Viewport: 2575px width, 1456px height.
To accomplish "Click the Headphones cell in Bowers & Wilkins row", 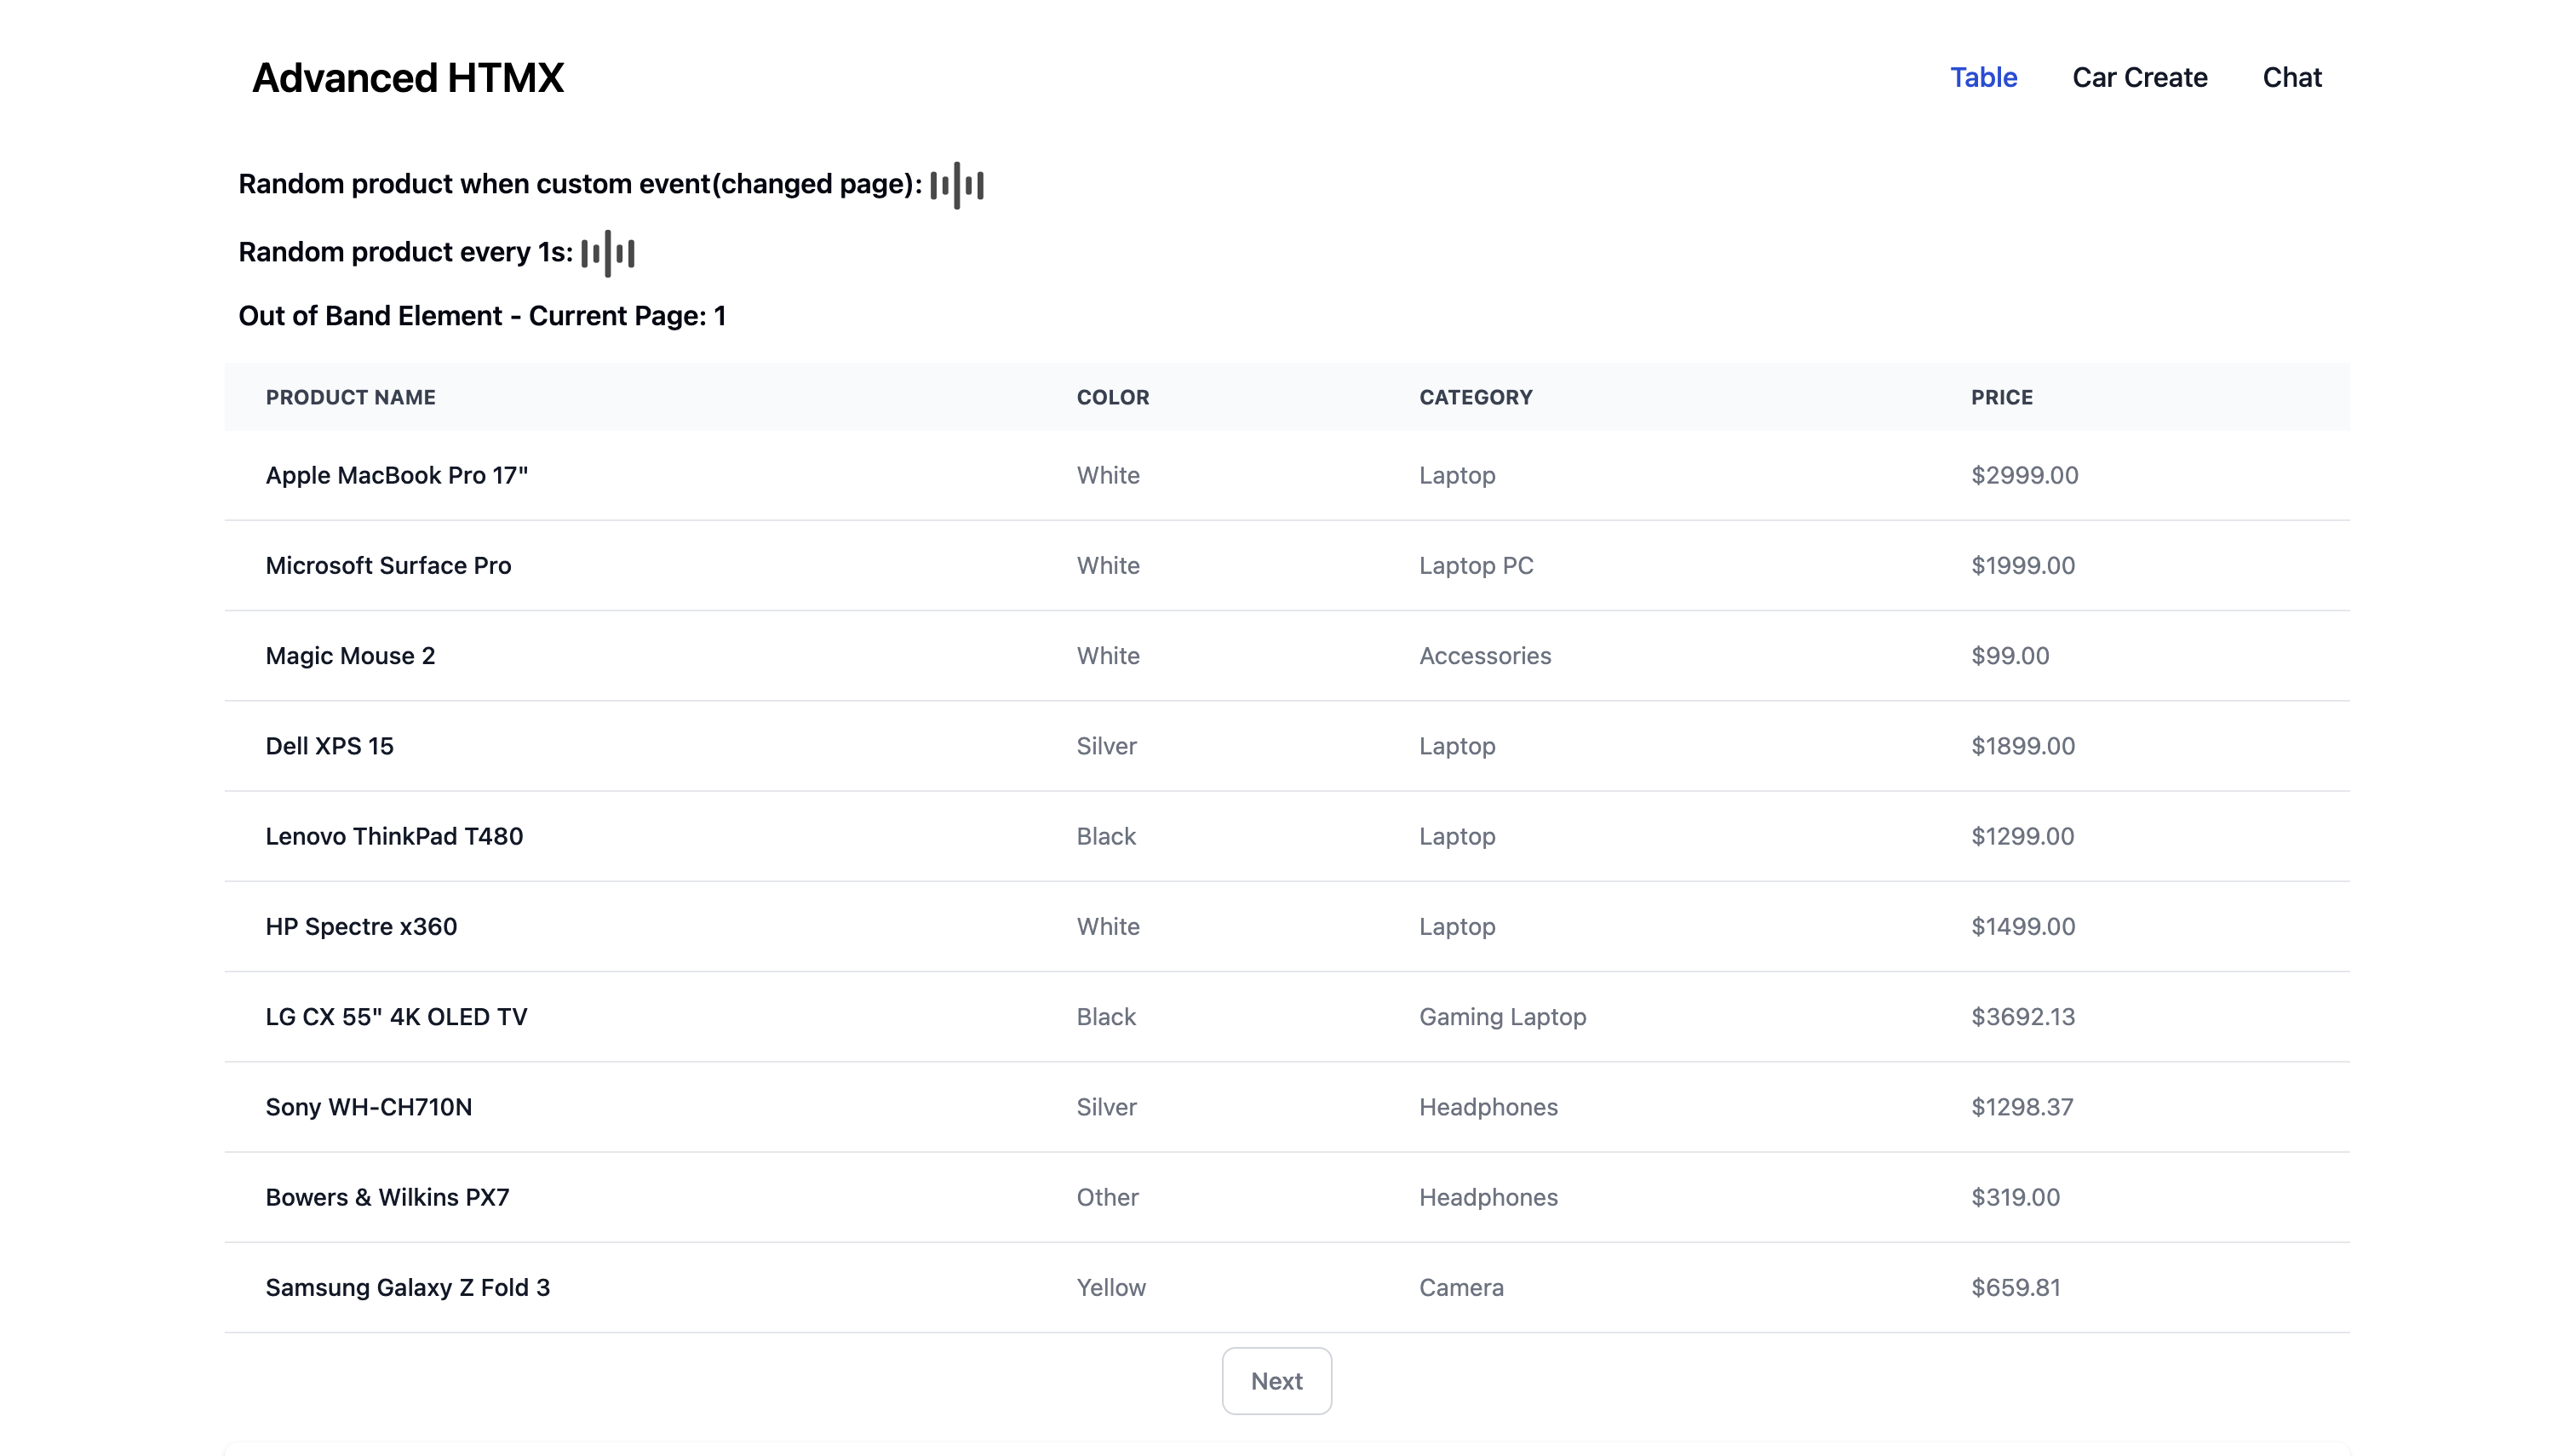I will point(1488,1197).
